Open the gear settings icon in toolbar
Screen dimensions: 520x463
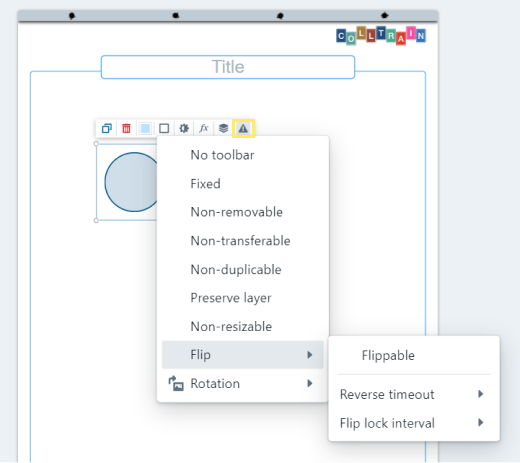pos(184,128)
